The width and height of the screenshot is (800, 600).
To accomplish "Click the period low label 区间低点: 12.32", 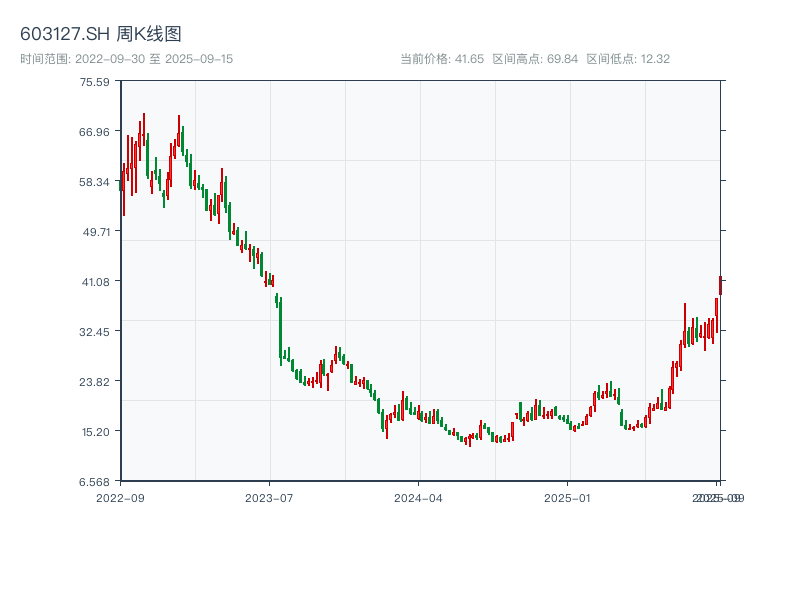I will pyautogui.click(x=628, y=59).
